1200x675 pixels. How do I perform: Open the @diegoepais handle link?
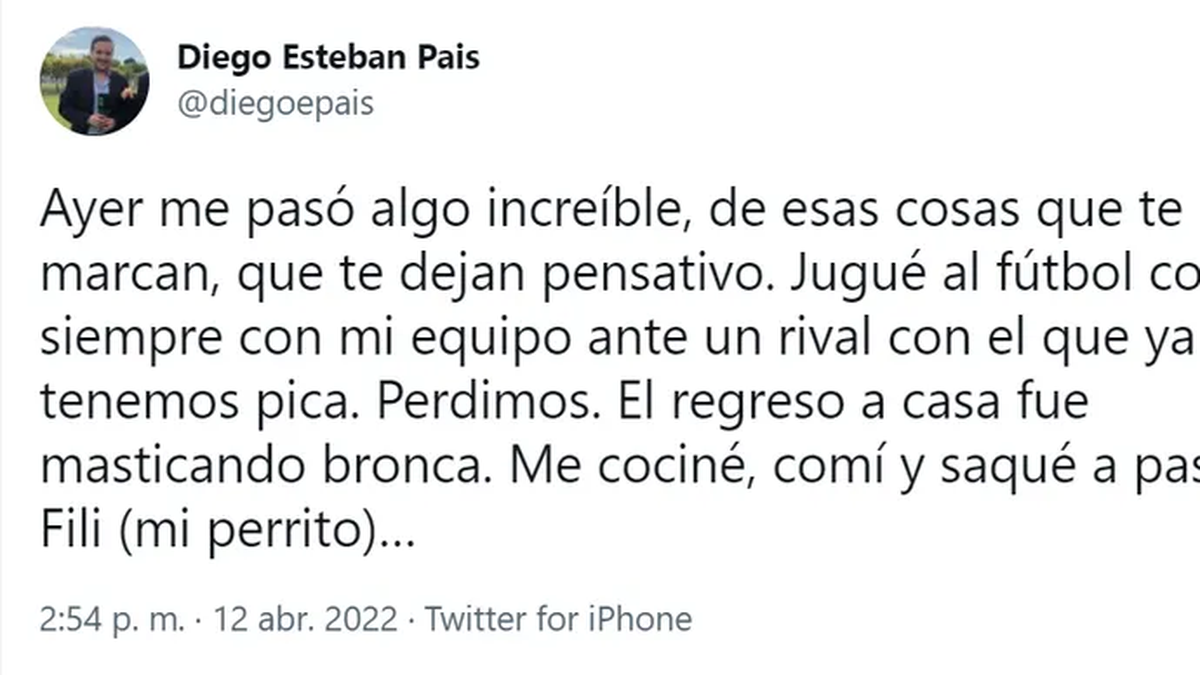coord(275,104)
